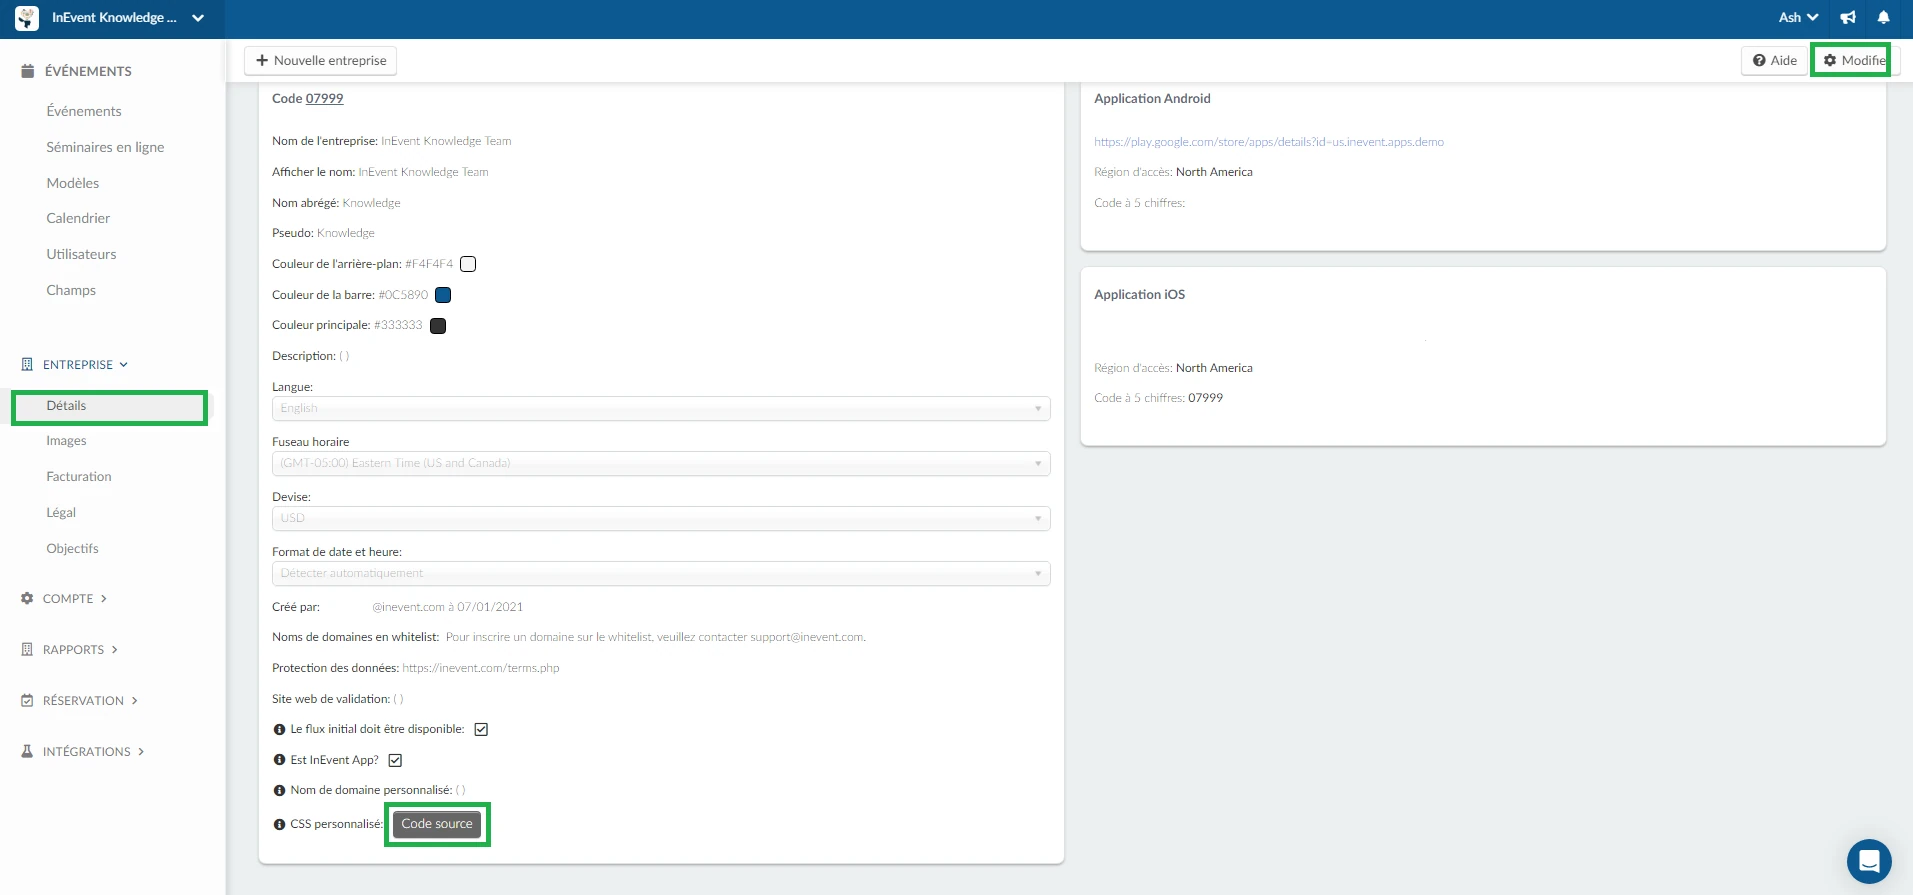Open the Devise dropdown

point(661,519)
